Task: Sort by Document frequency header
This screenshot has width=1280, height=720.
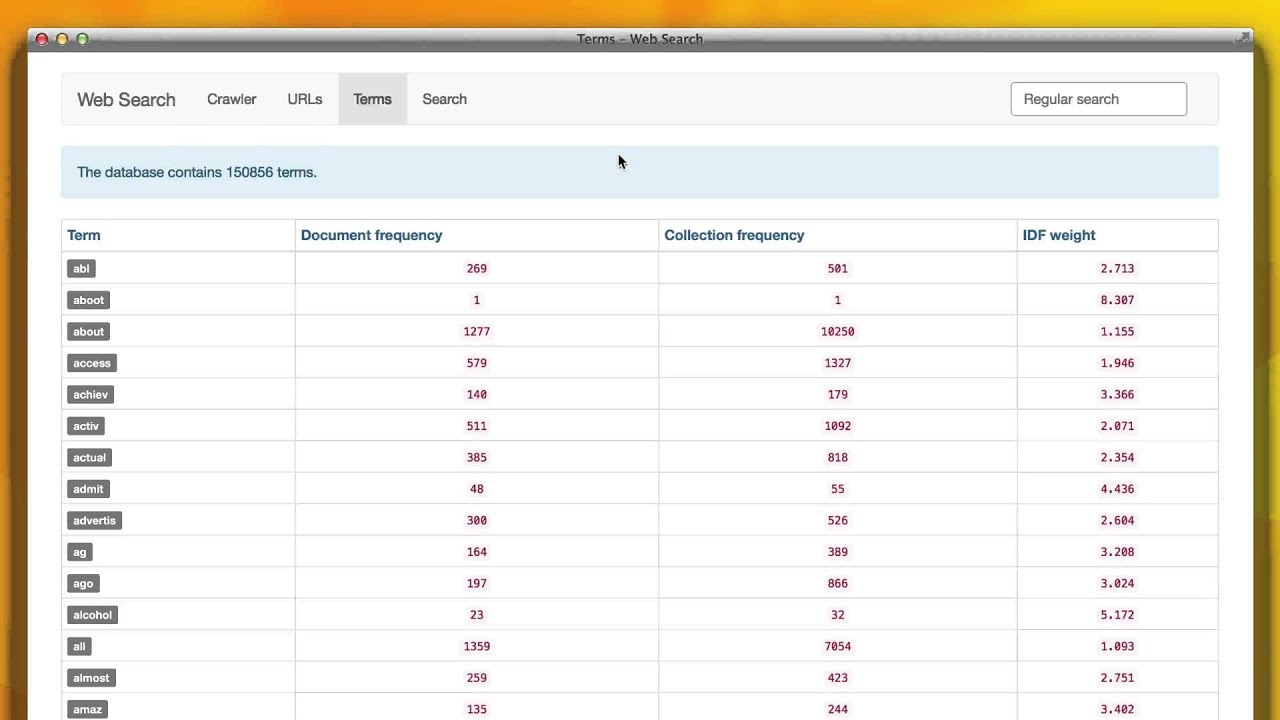Action: (371, 235)
